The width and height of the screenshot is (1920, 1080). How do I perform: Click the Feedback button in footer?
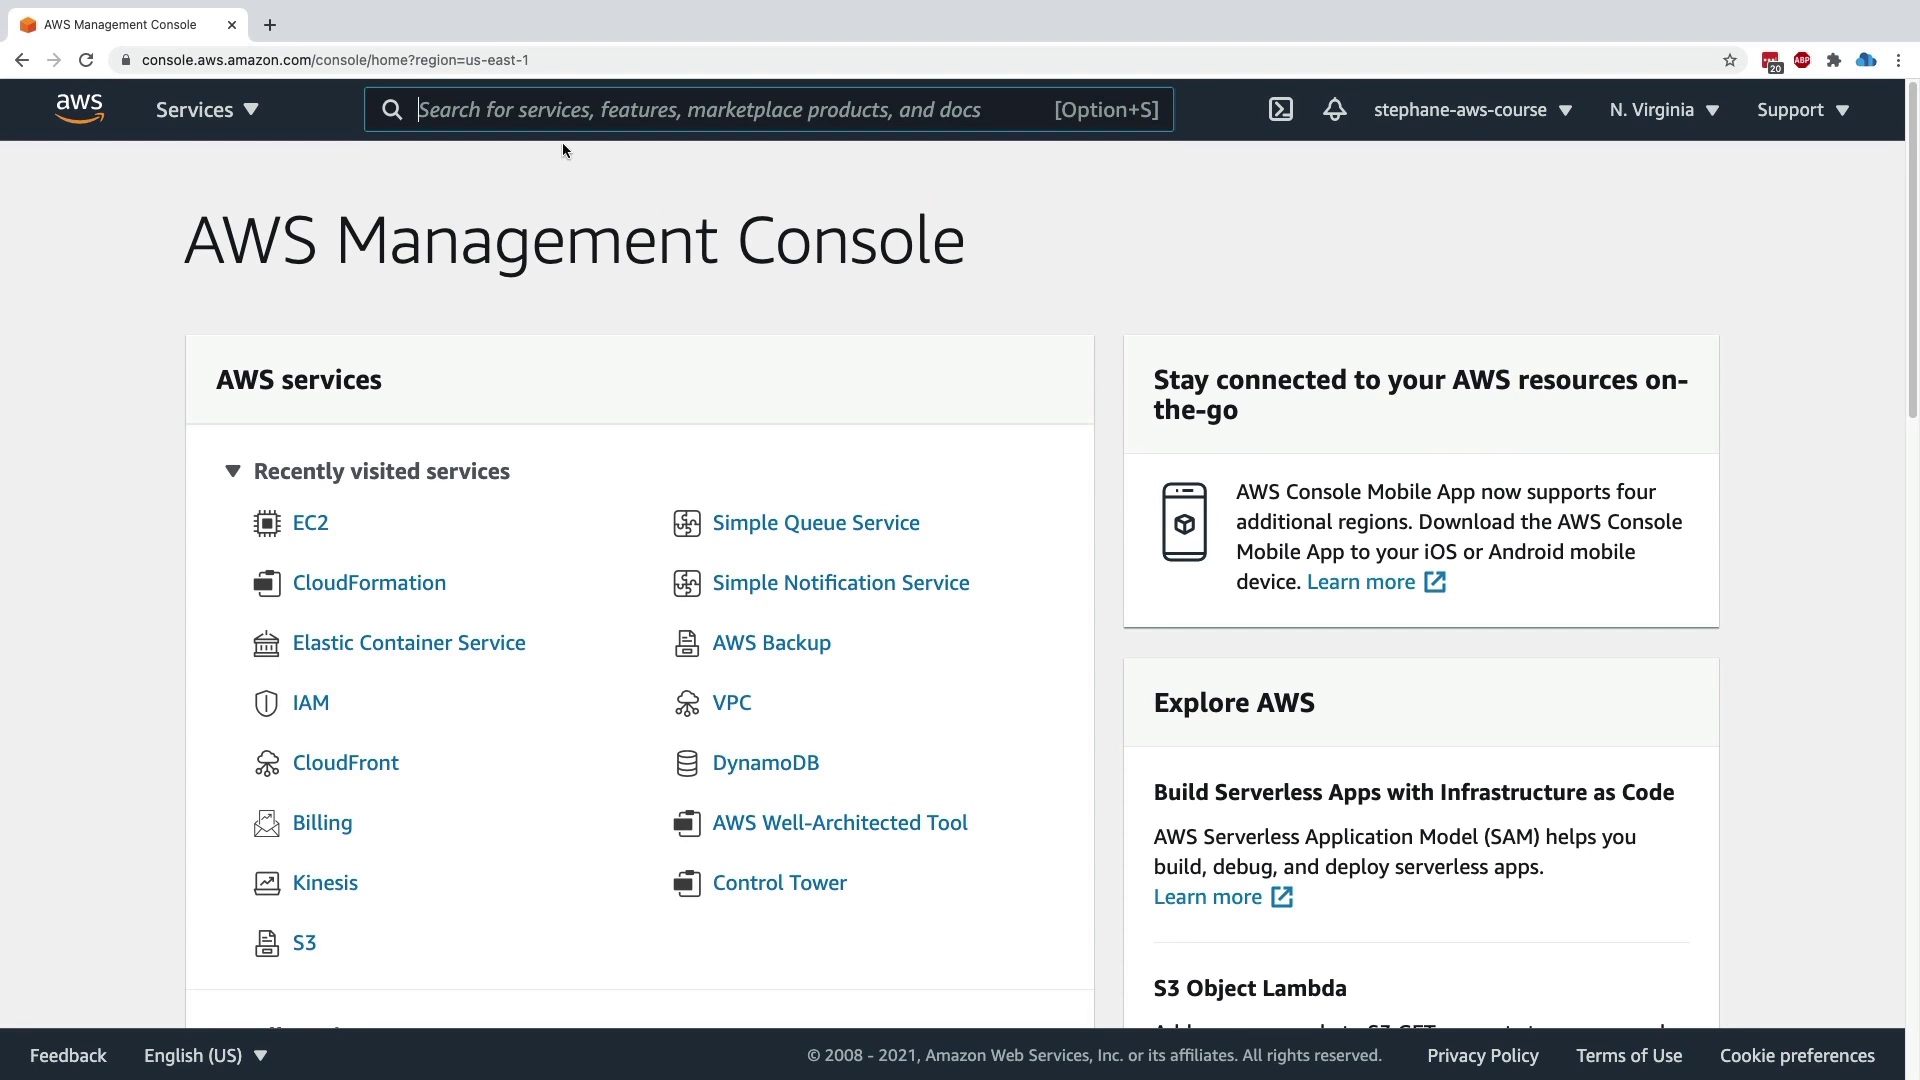tap(68, 1056)
